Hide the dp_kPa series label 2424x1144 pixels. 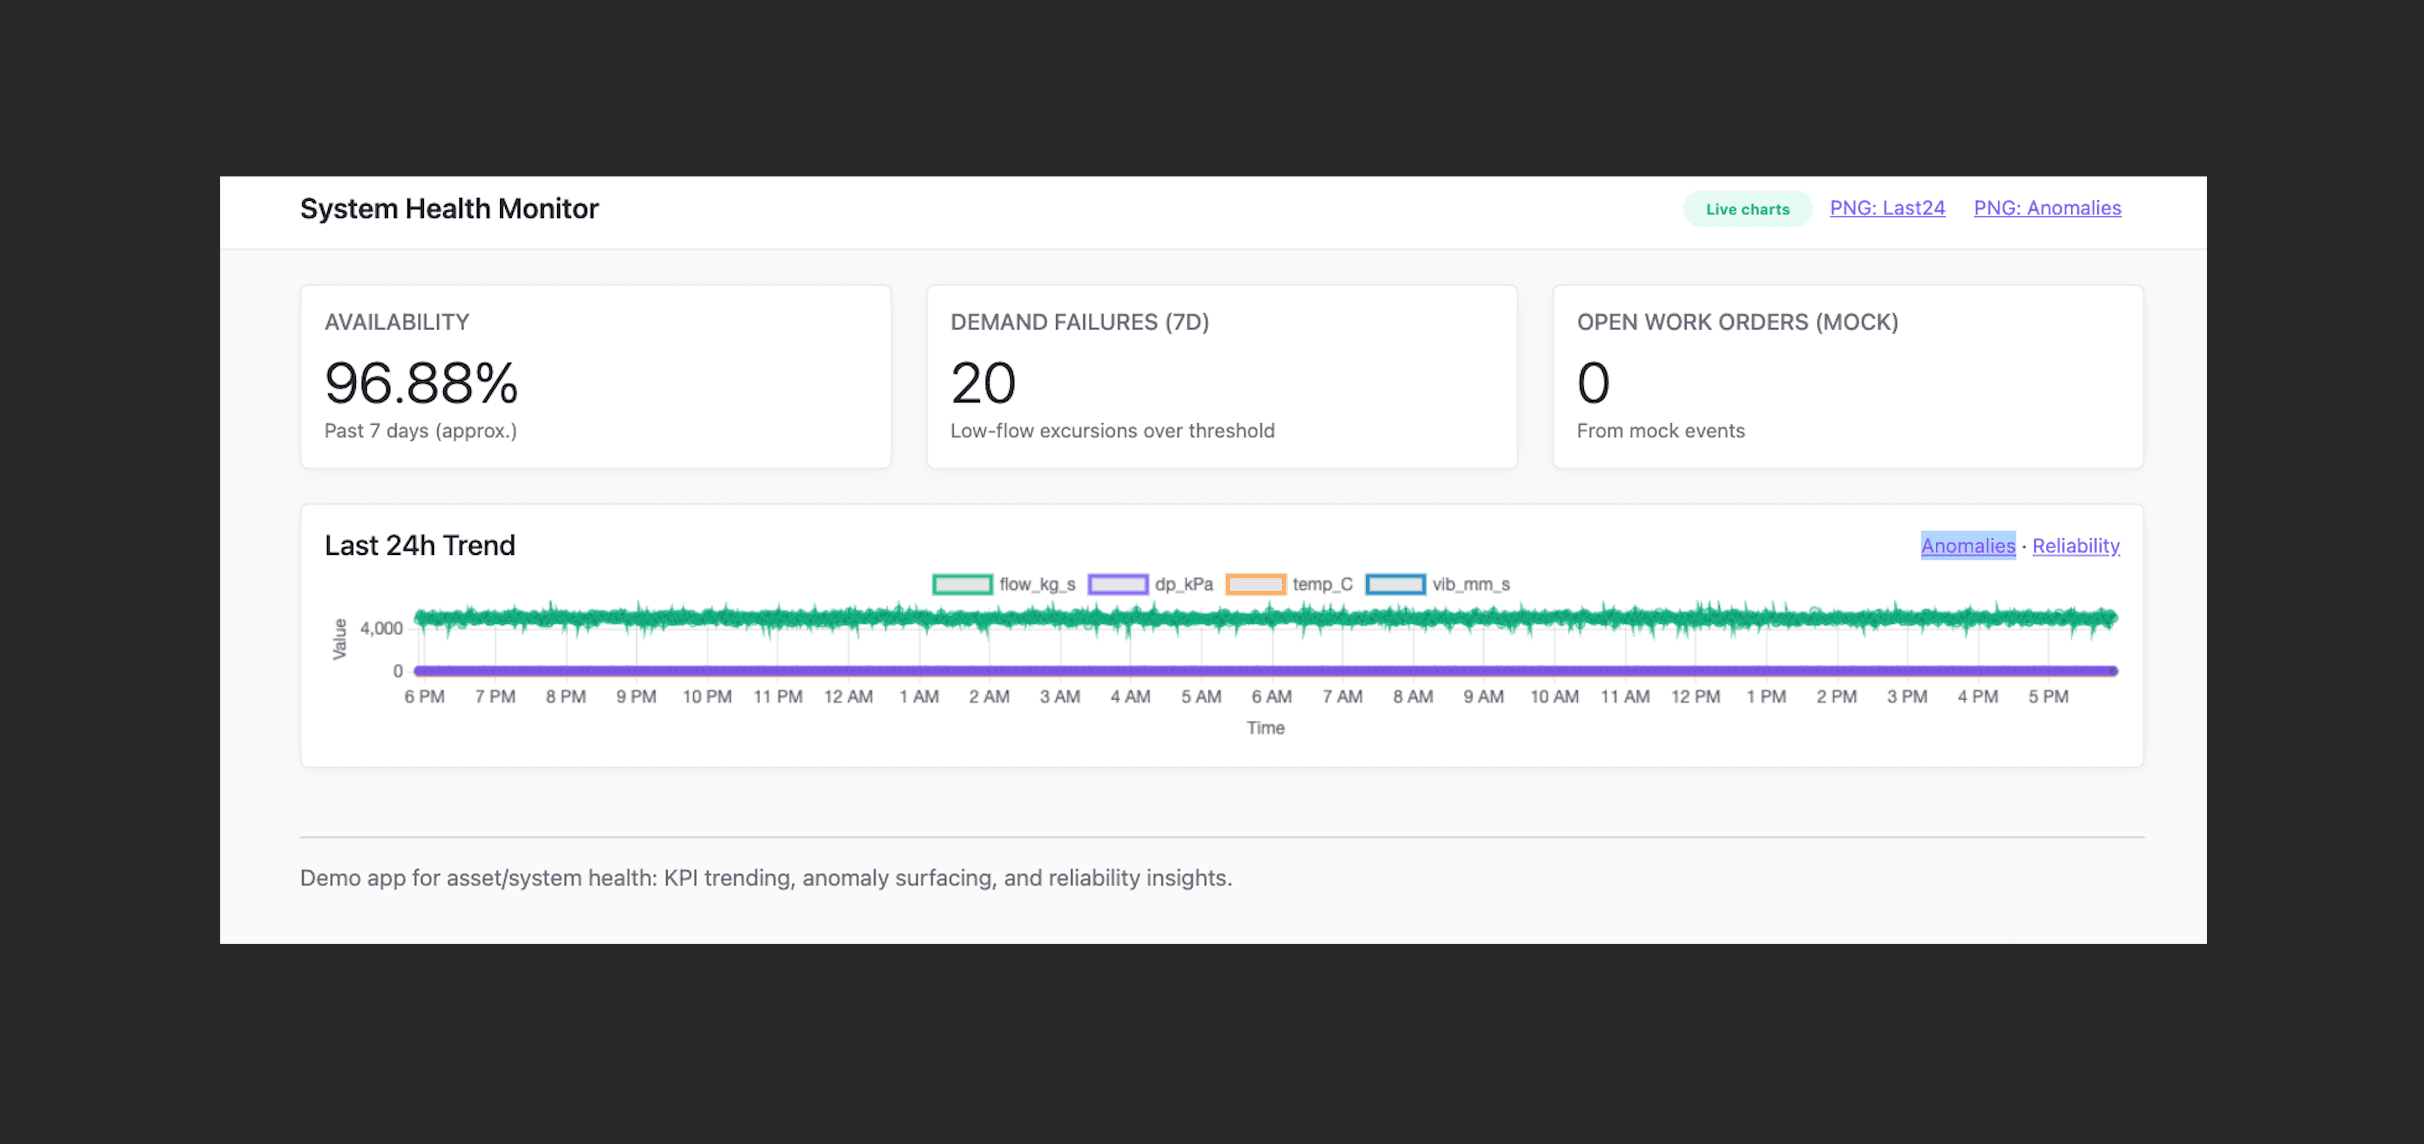click(x=1183, y=584)
